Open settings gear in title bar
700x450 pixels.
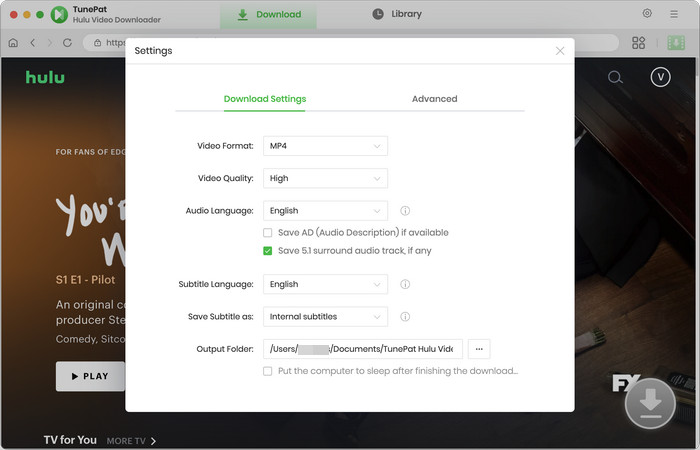pyautogui.click(x=647, y=13)
